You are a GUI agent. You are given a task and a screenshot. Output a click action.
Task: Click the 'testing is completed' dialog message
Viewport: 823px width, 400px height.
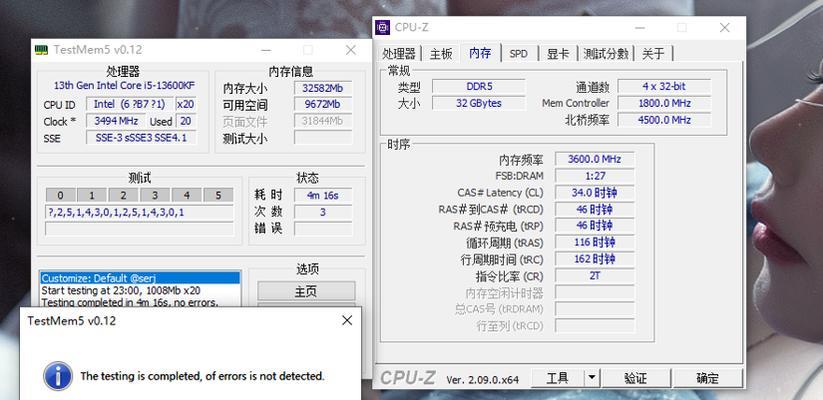pyautogui.click(x=203, y=376)
